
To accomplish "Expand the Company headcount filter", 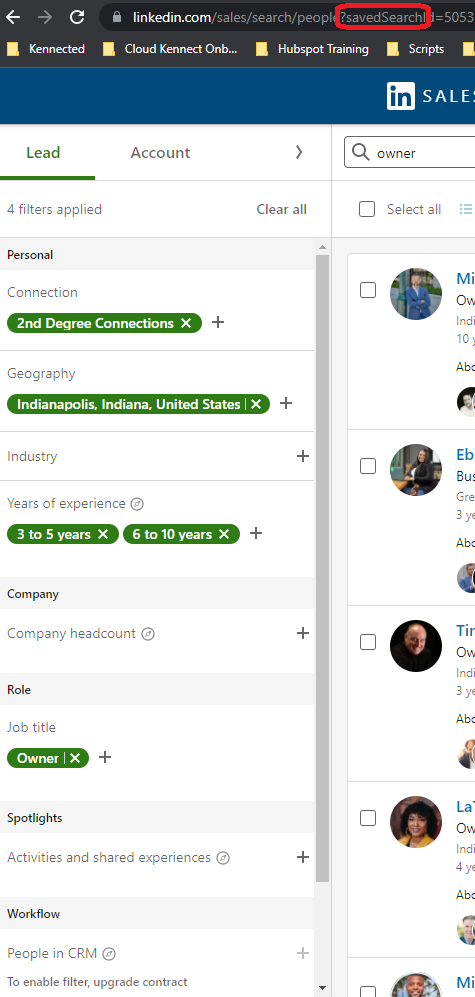I will click(303, 633).
